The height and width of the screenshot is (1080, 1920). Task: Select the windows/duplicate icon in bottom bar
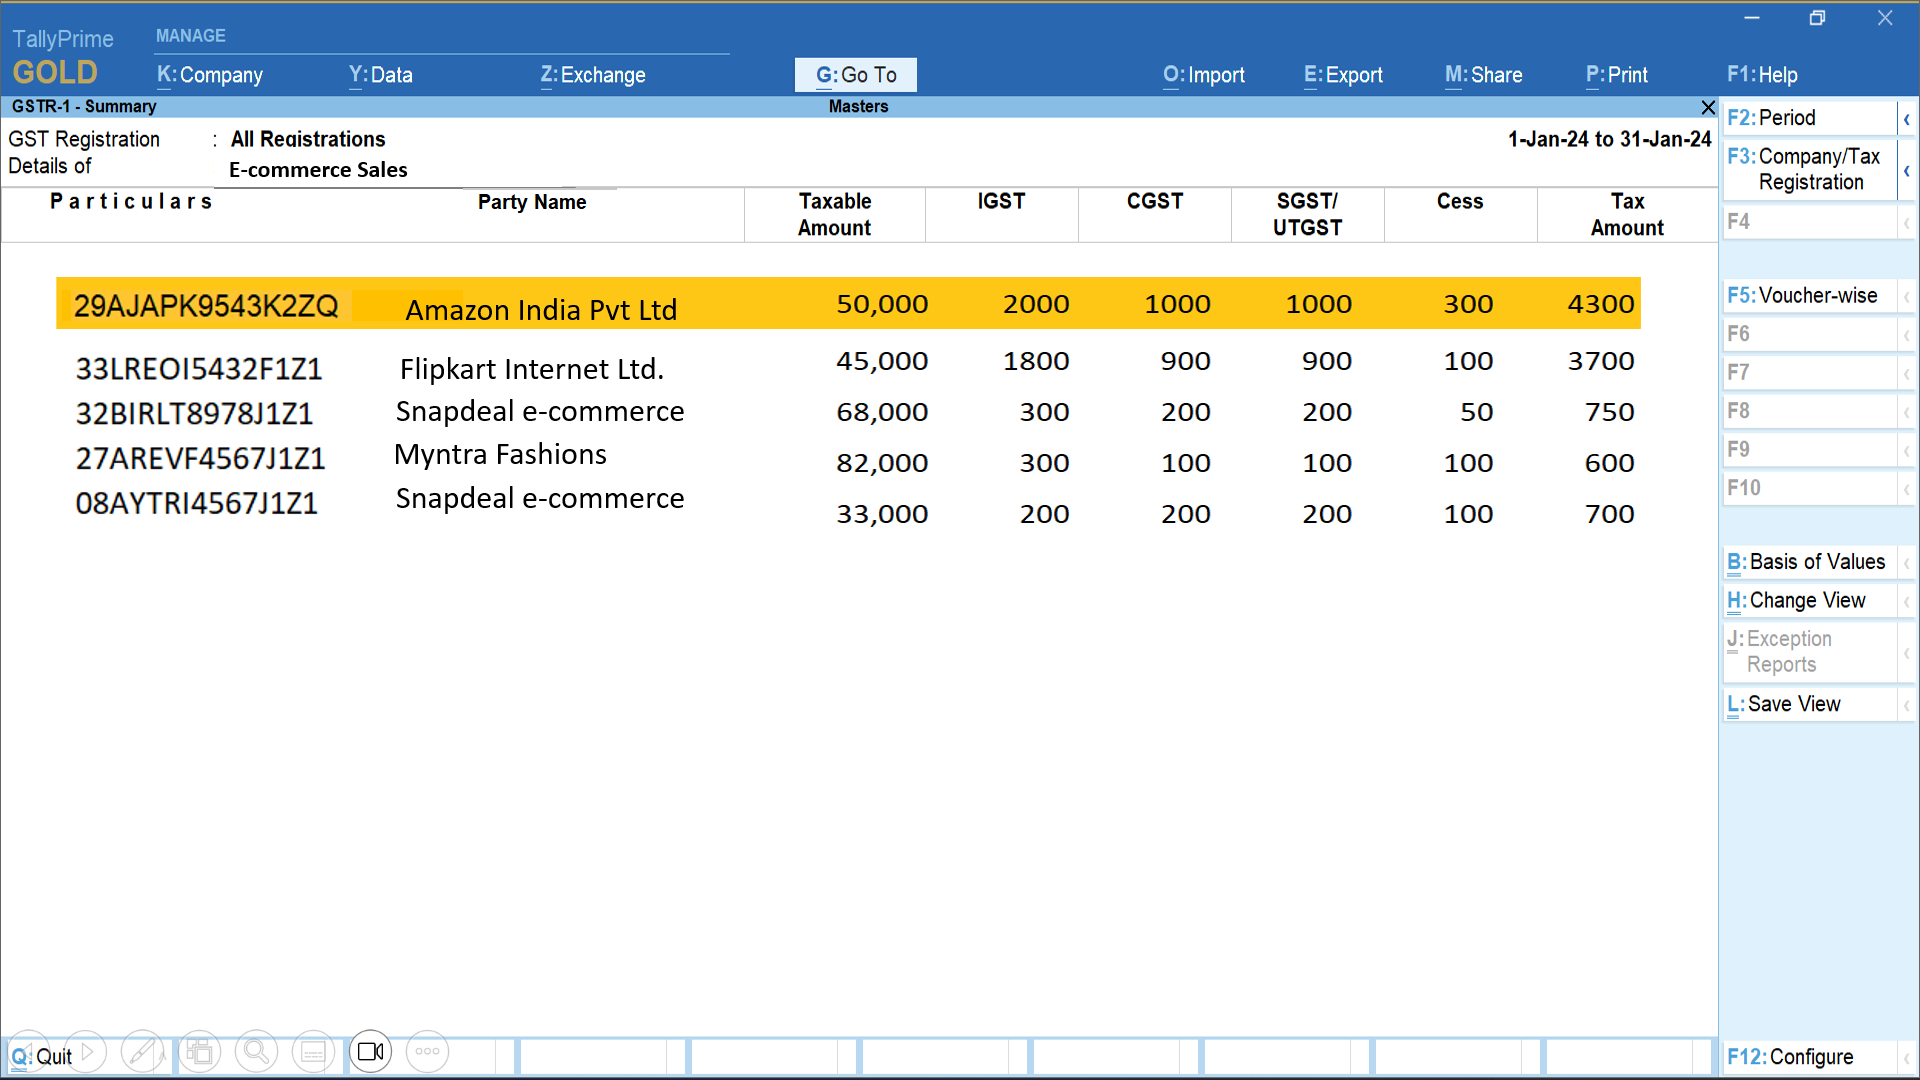199,1051
